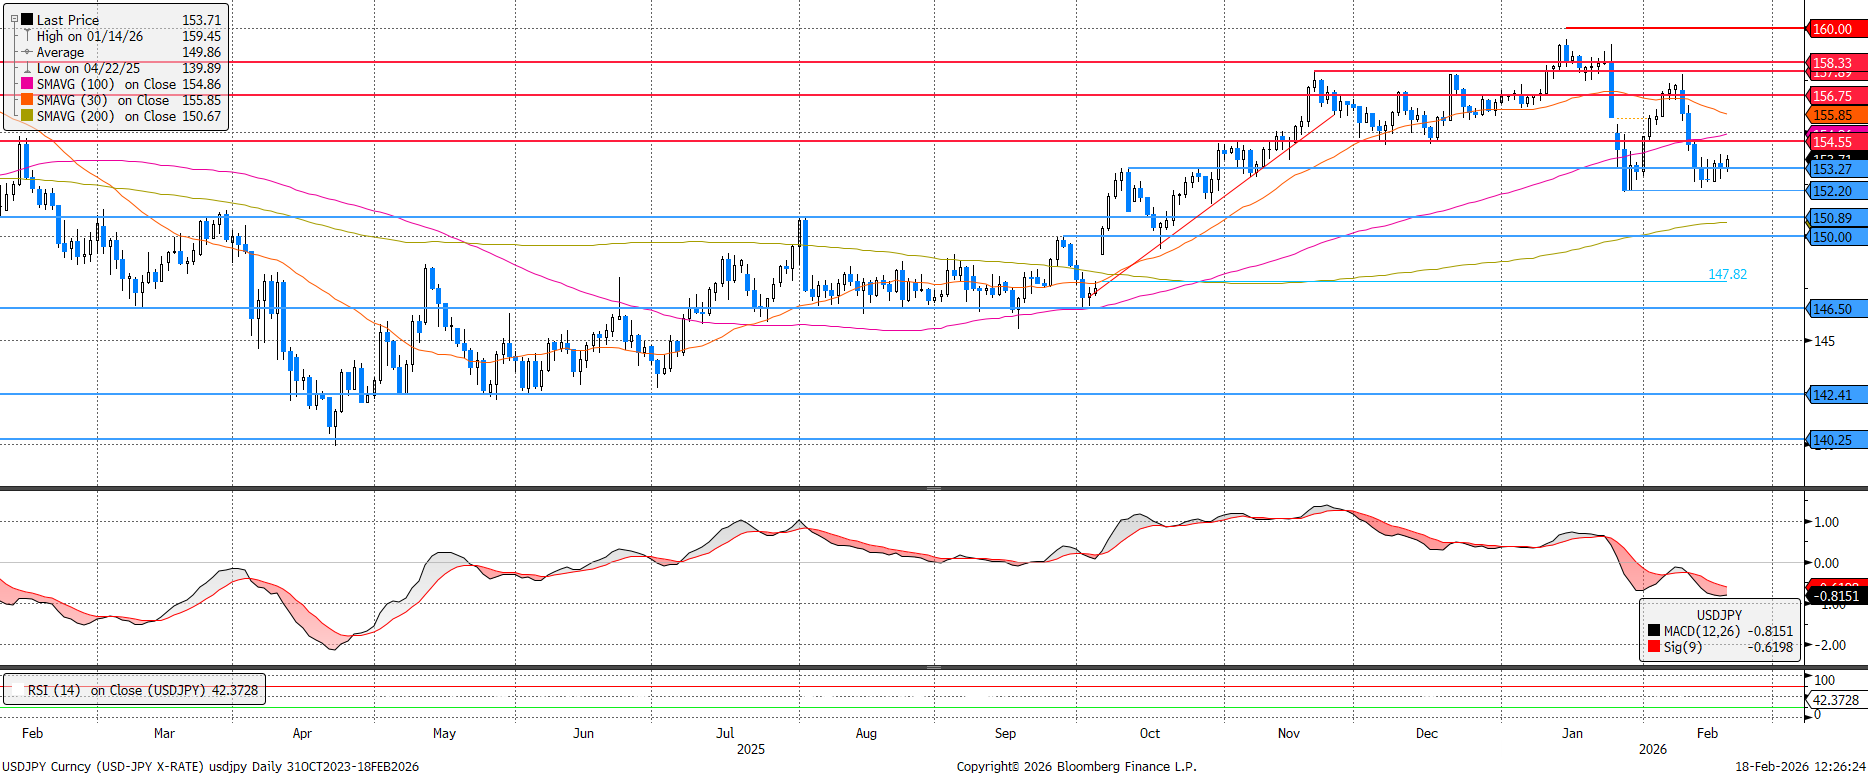Click the orange SMAVG (30) swatch
Screen dimensions: 1868x775
click(27, 100)
